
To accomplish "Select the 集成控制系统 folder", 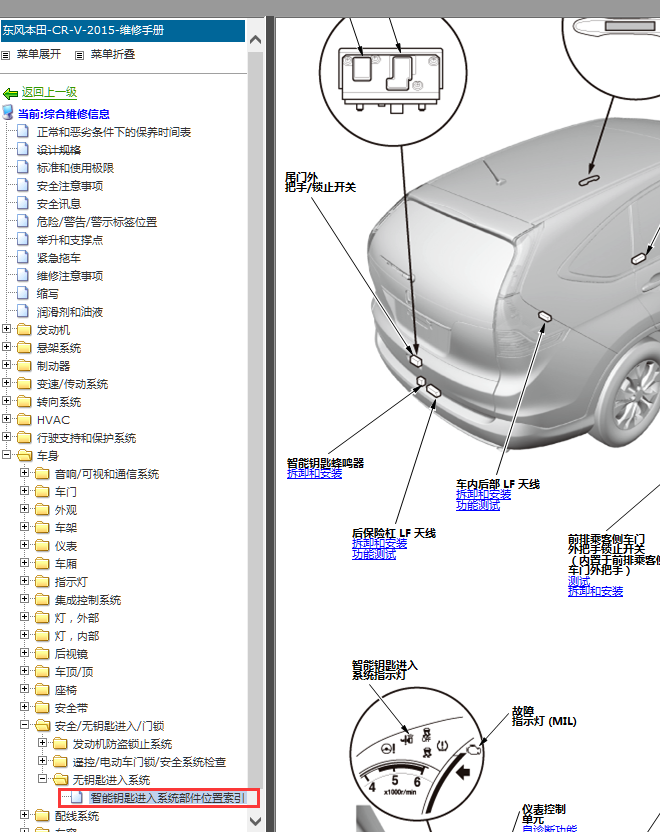I will [x=88, y=600].
